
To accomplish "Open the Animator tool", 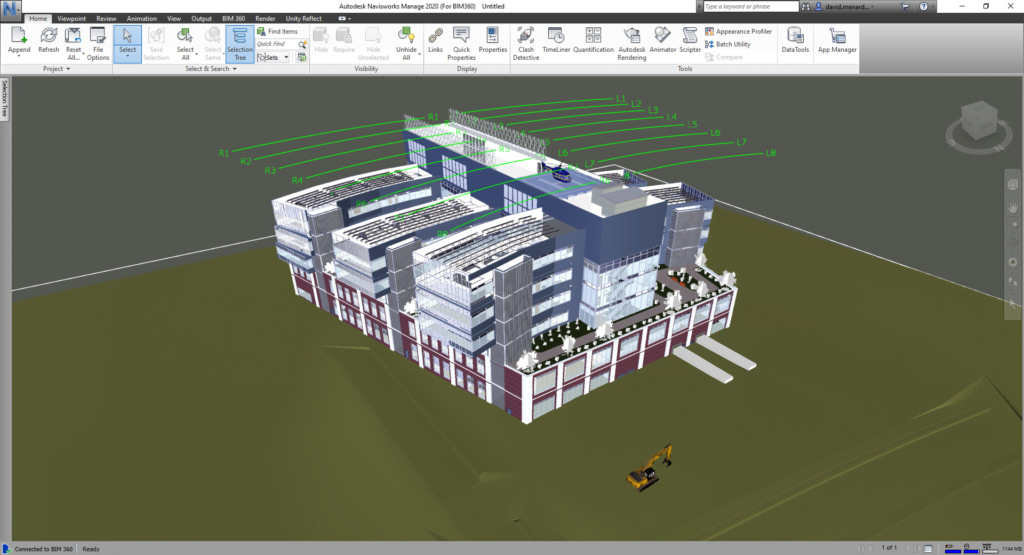I will [662, 40].
